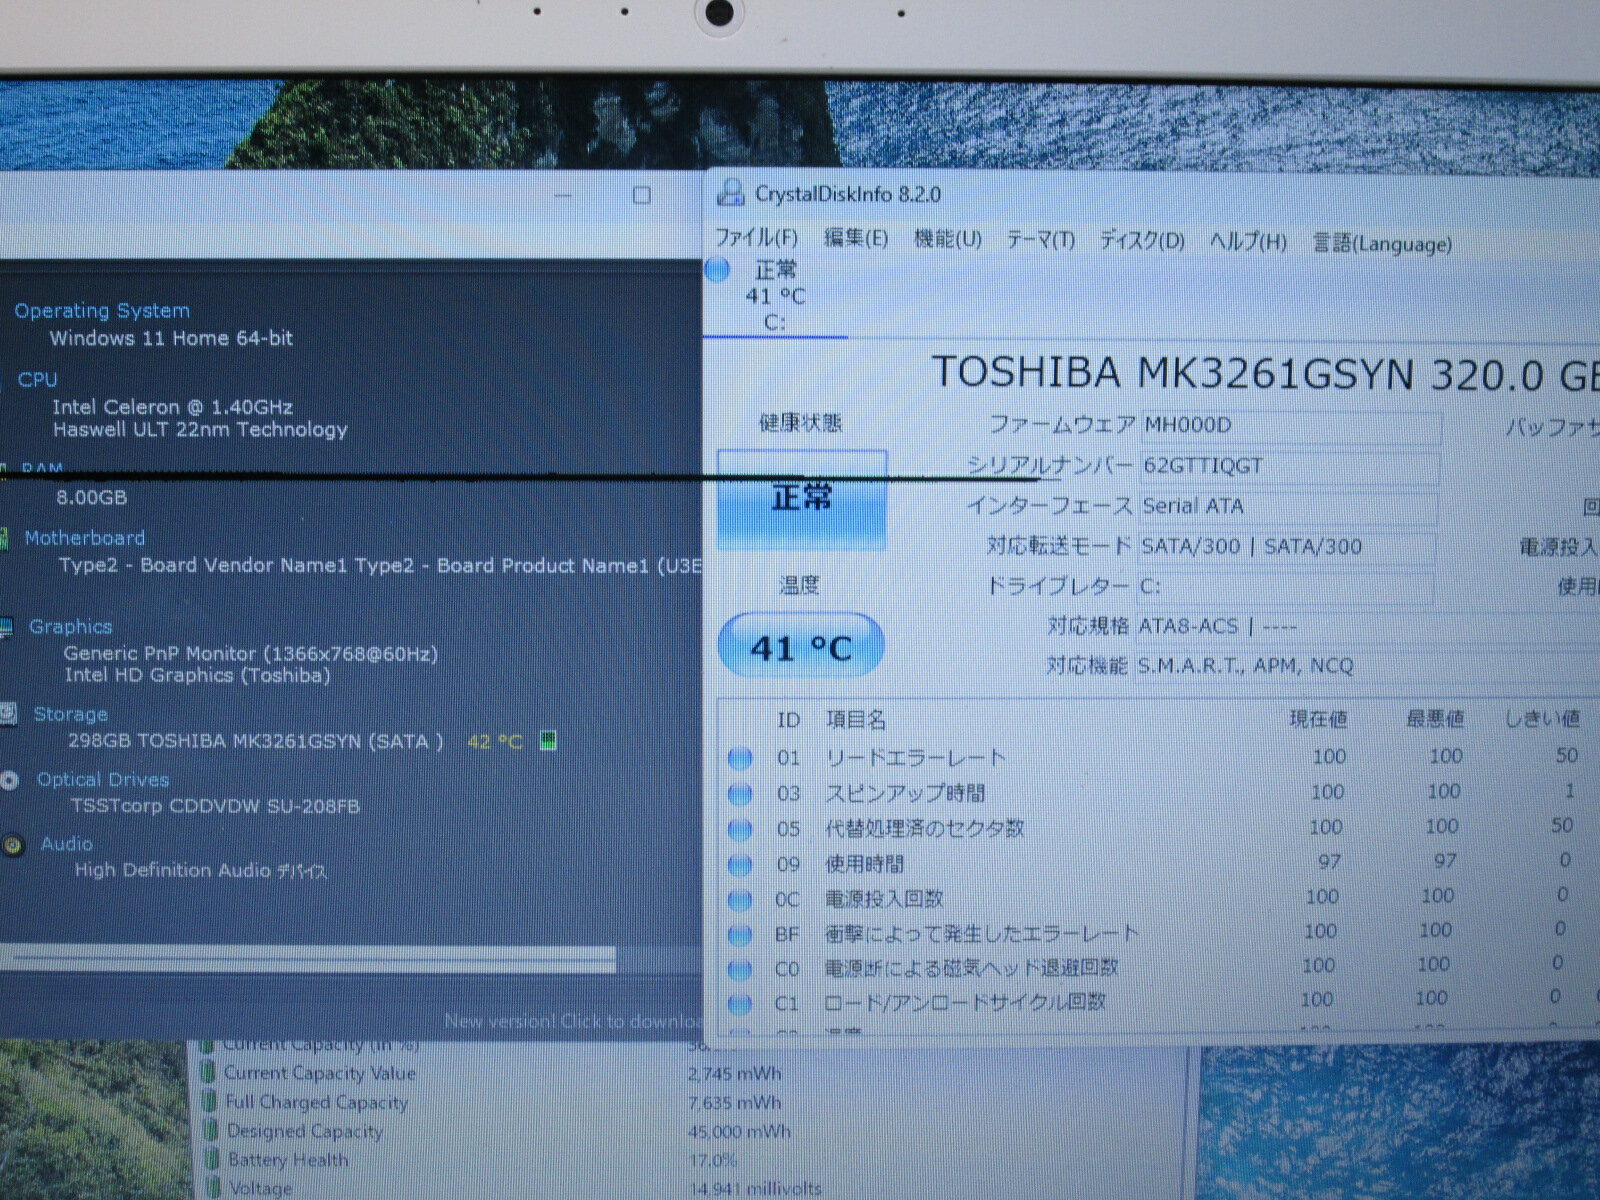Click the 項目名 column header
The height and width of the screenshot is (1200, 1600).
[x=856, y=720]
